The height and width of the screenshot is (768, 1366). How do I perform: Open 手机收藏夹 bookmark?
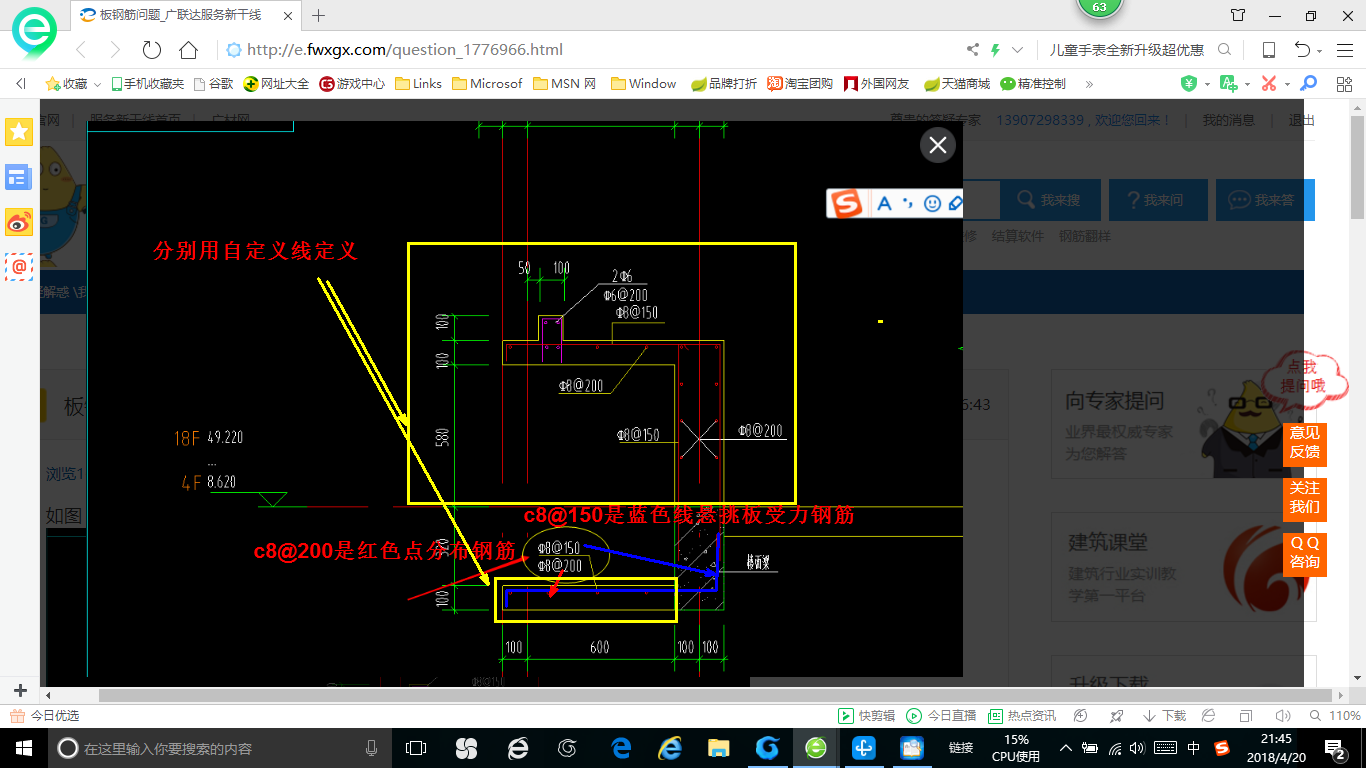click(x=147, y=84)
